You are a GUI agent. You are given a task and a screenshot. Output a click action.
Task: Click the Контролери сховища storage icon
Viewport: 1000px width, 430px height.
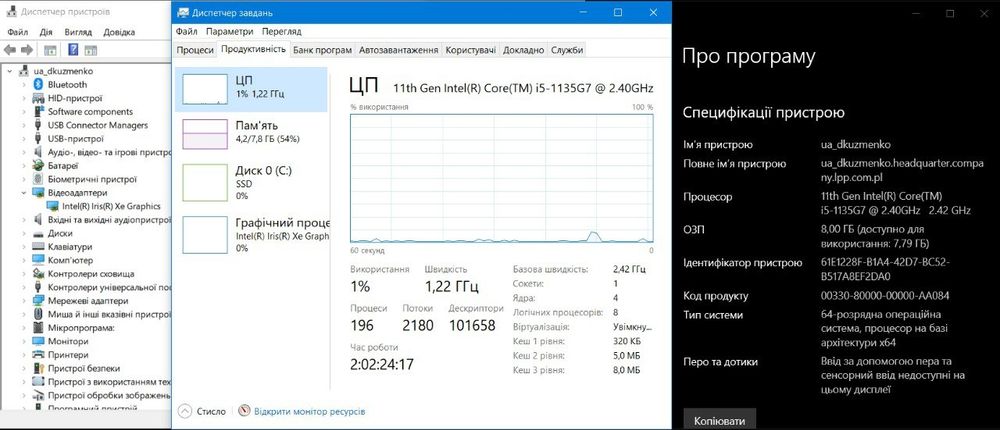coord(38,274)
